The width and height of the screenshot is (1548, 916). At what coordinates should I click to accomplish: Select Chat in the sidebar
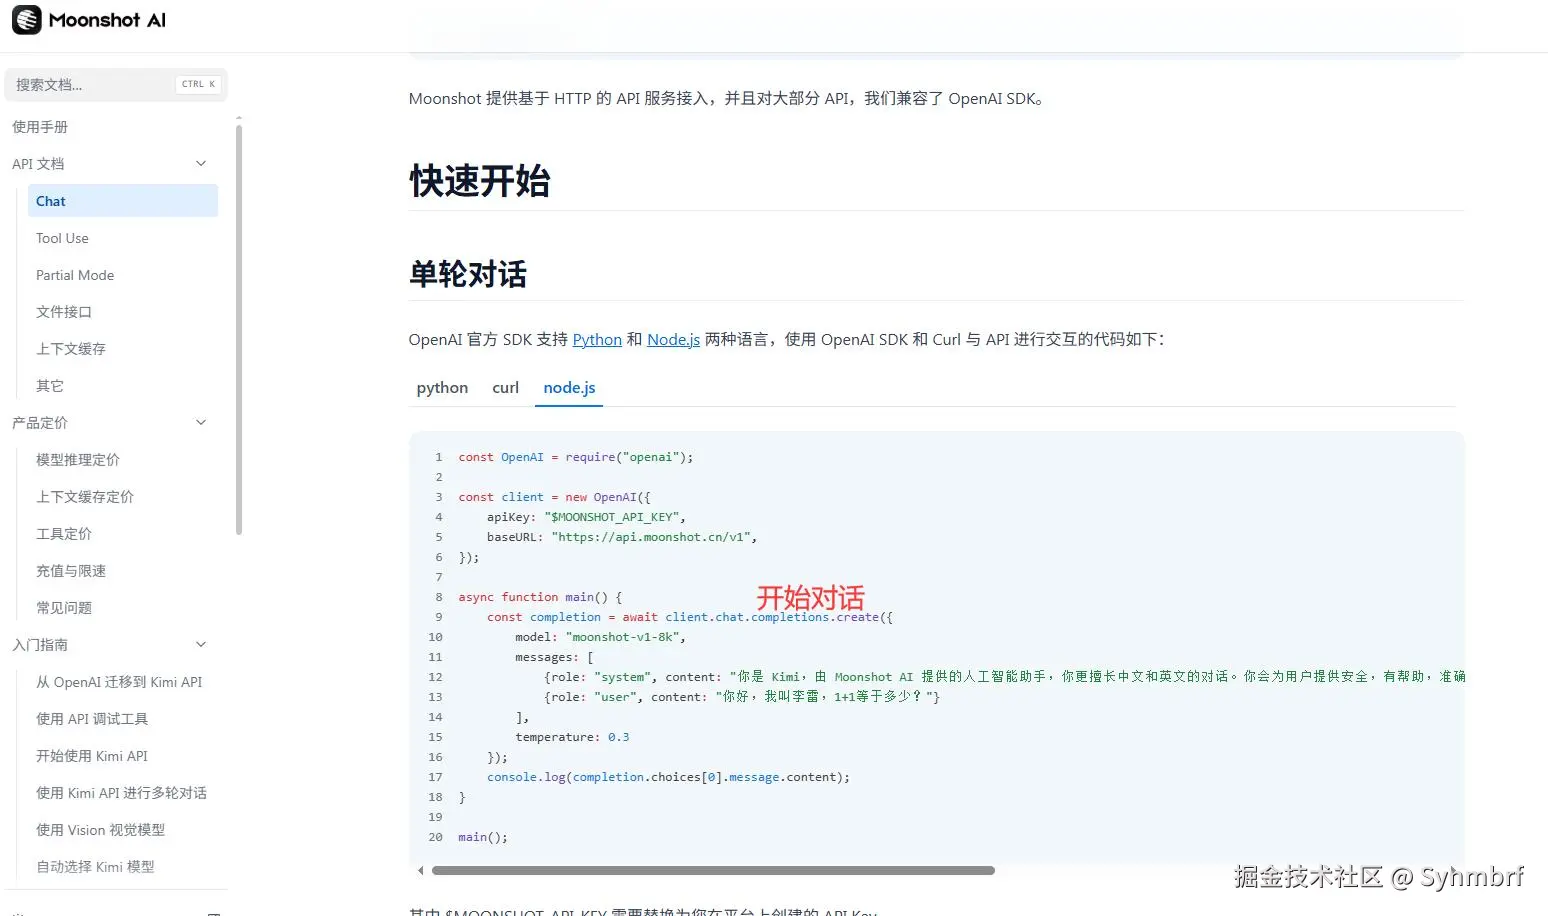point(50,200)
